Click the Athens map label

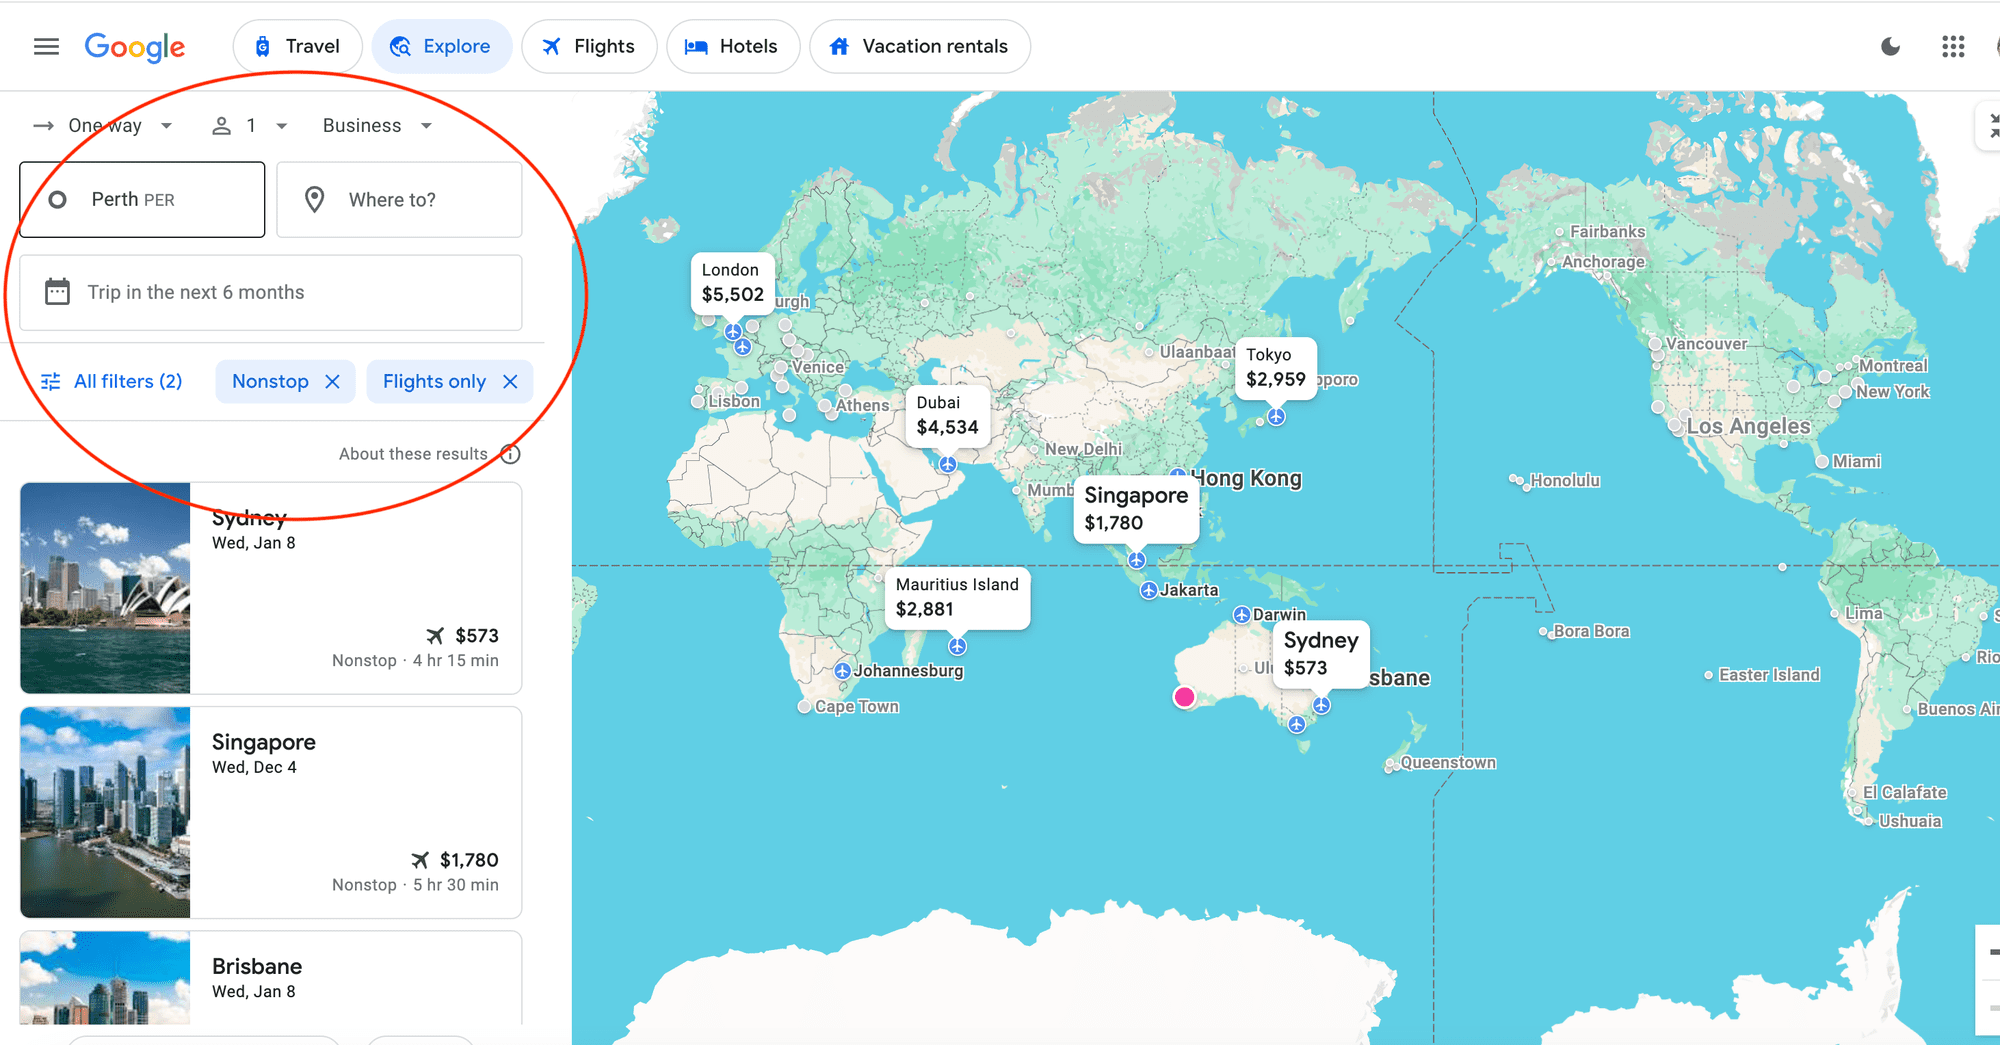point(862,405)
